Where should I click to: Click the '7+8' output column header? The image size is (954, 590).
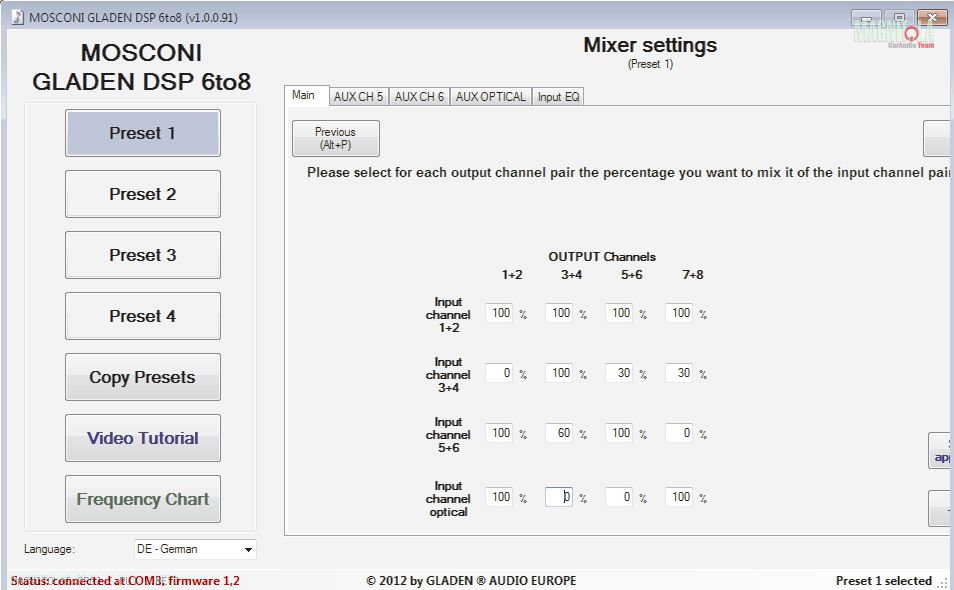click(x=692, y=275)
